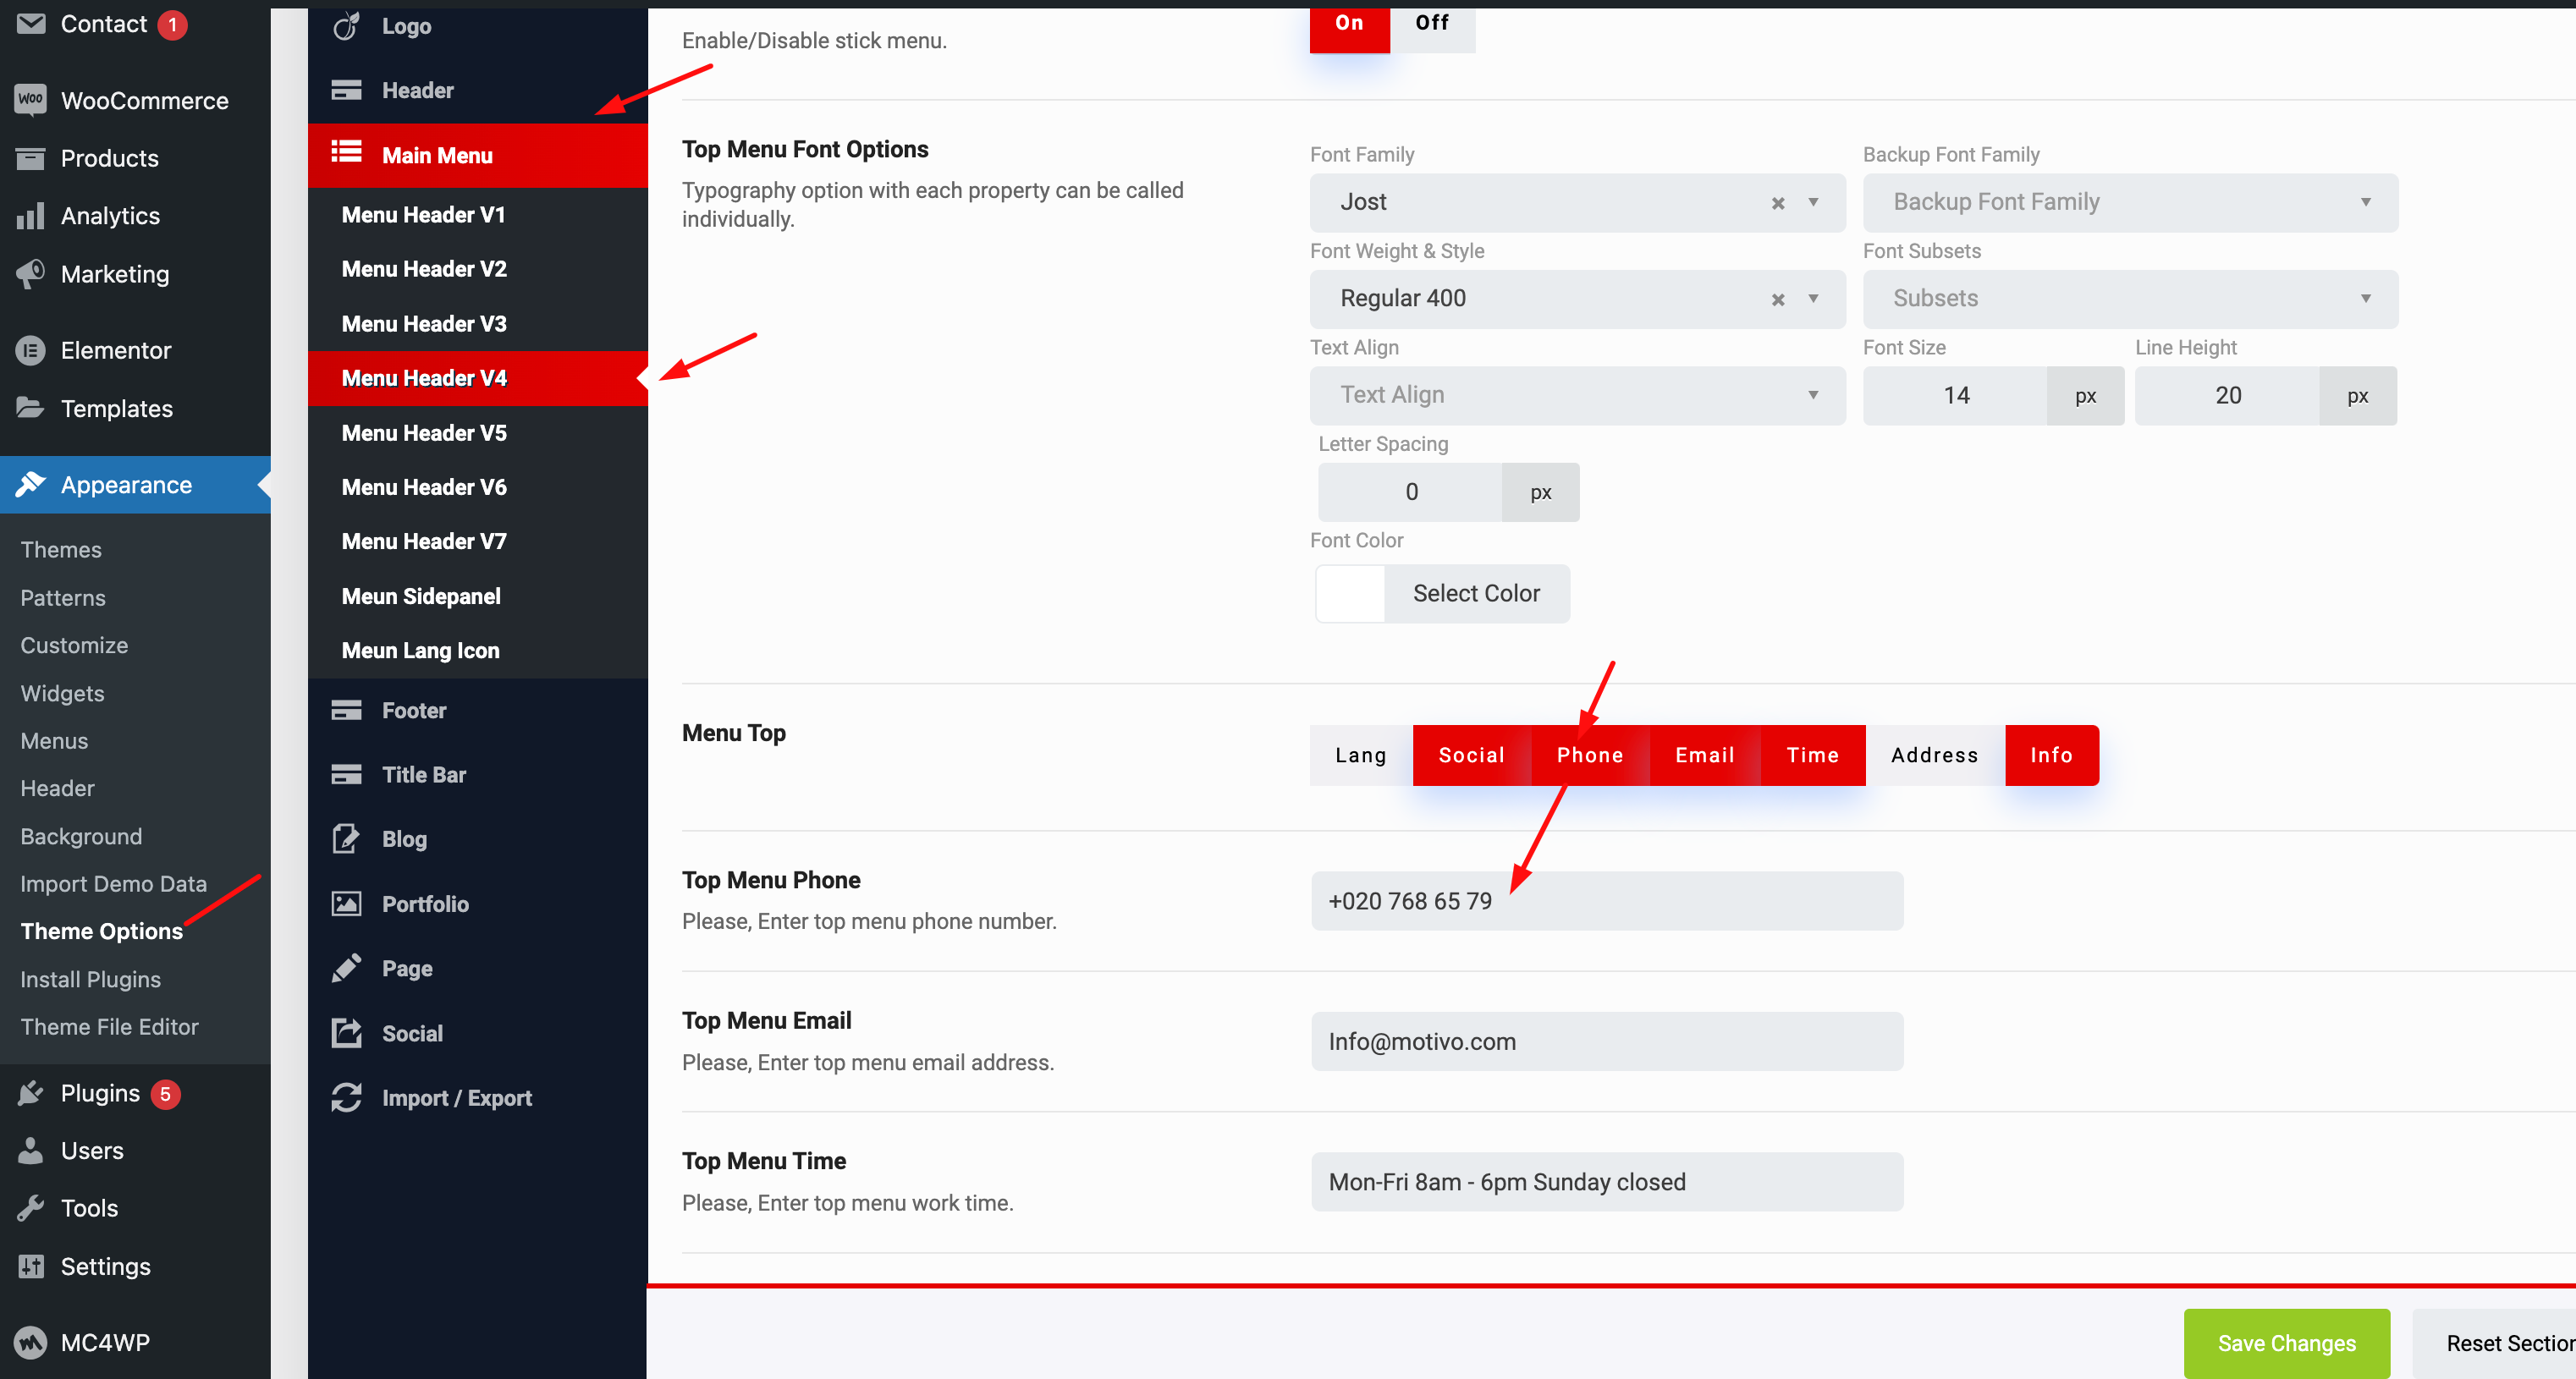Click the Font Color swatch
The image size is (2576, 1379).
click(1350, 593)
